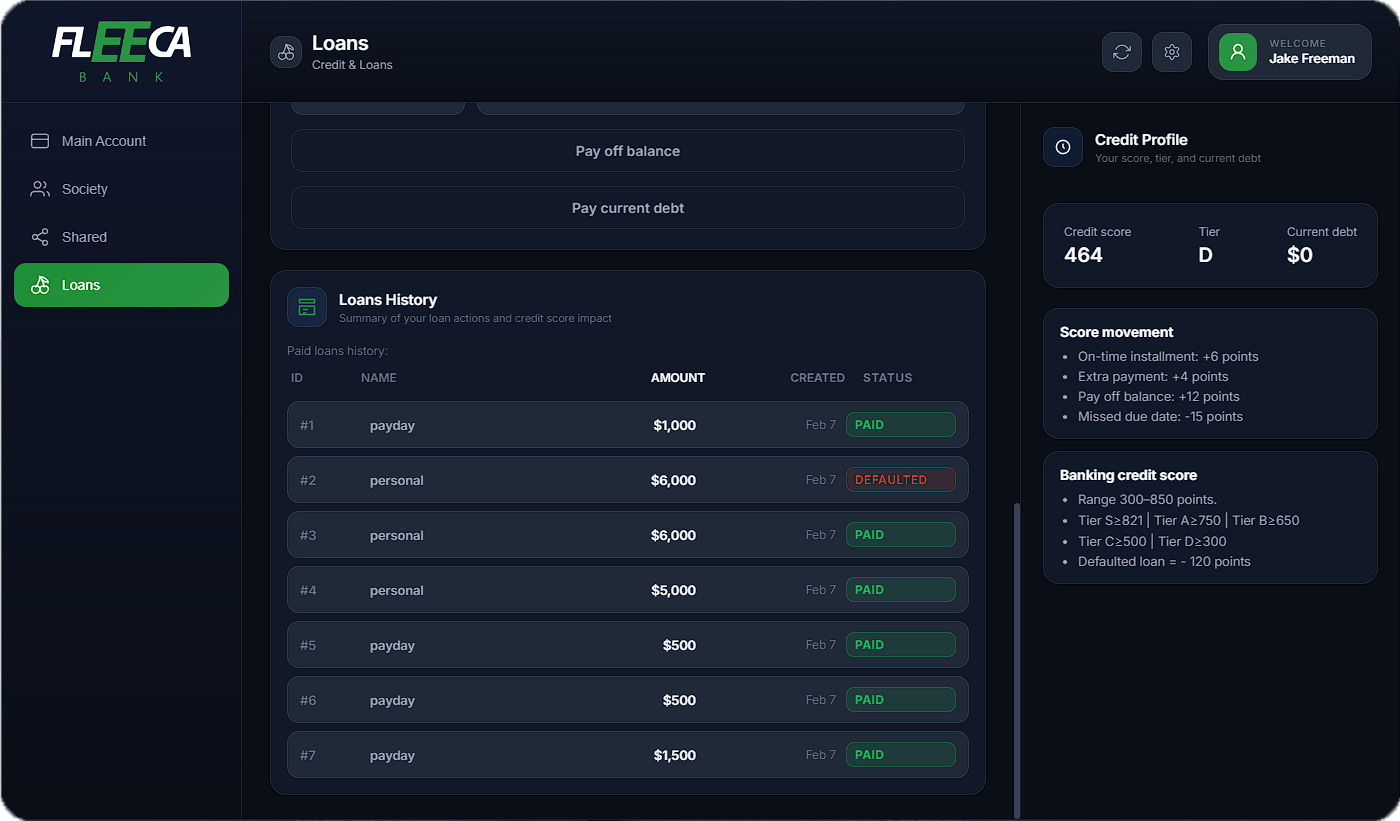
Task: Click the loans panel vertical scrollbar
Action: [x=1017, y=660]
